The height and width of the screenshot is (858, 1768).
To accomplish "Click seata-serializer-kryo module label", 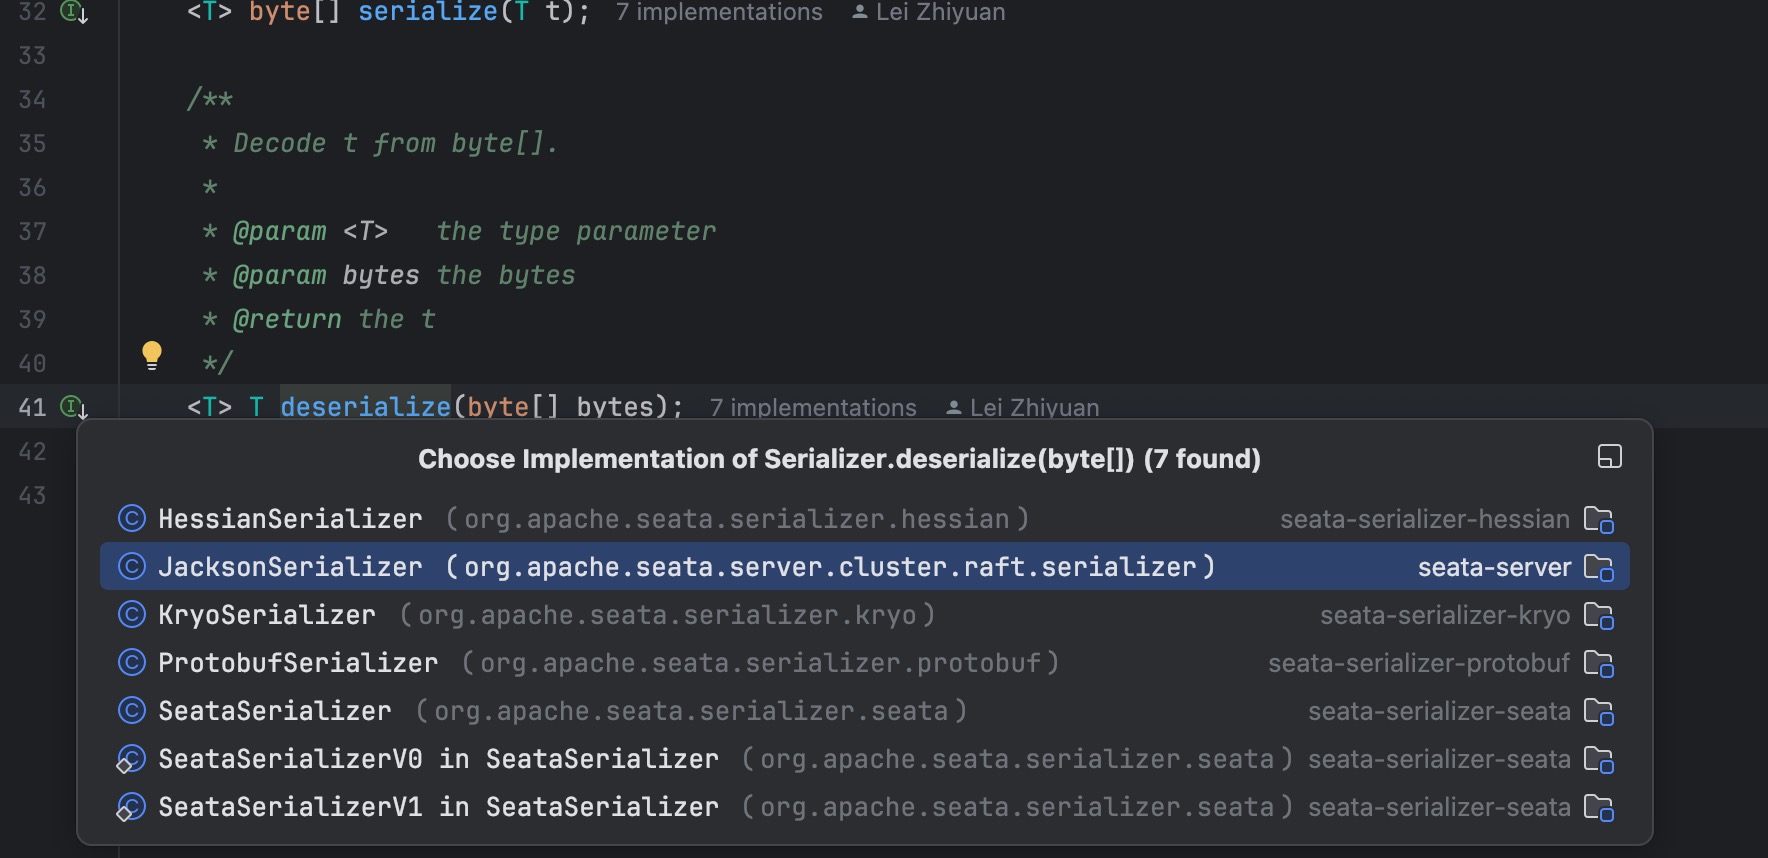I will tap(1445, 615).
